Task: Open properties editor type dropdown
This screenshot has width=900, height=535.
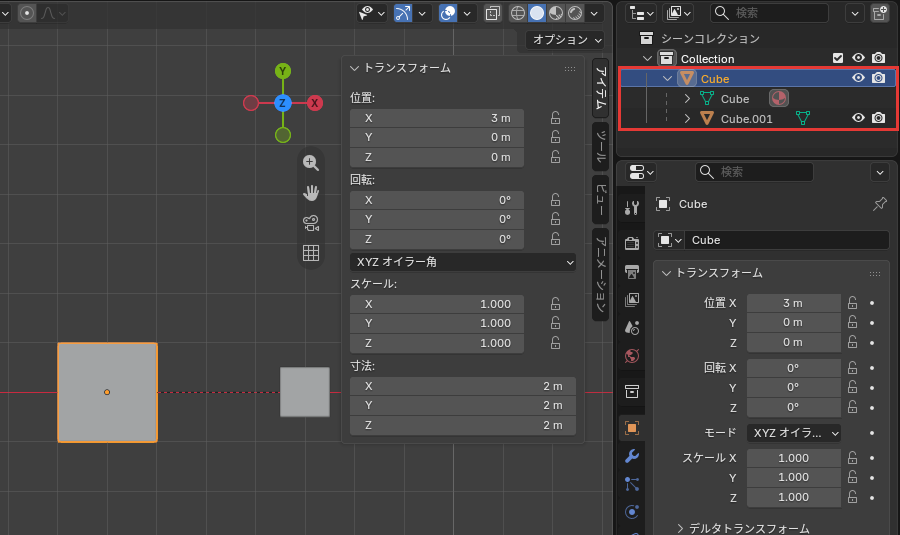Action: [642, 172]
